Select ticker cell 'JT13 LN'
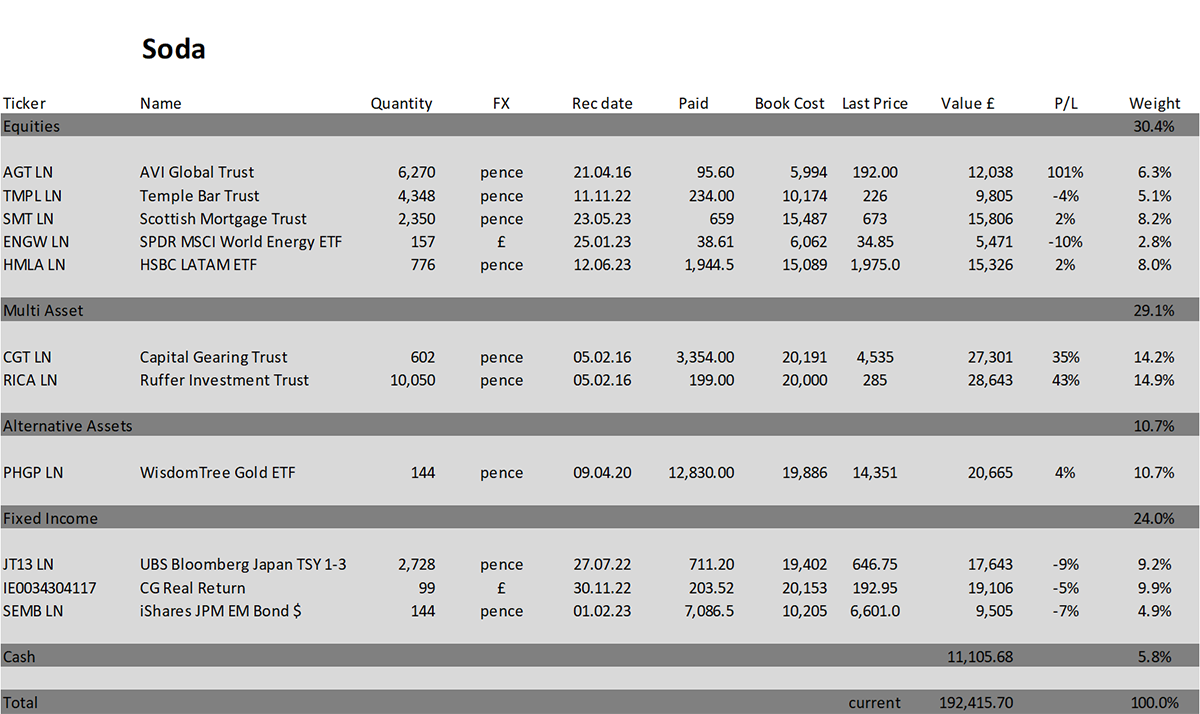The height and width of the screenshot is (714, 1200). pos(30,565)
